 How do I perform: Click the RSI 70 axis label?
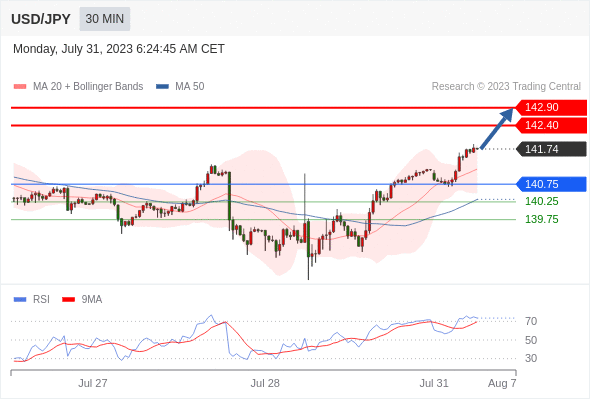(531, 321)
